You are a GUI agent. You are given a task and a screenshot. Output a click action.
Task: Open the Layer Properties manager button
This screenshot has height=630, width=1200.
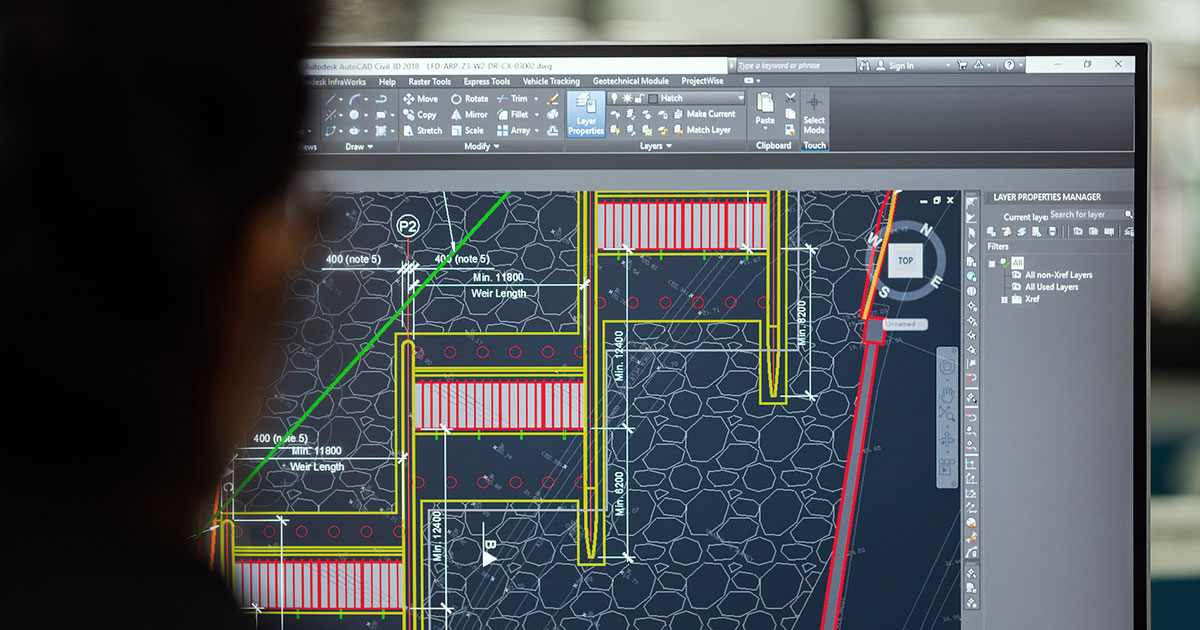[586, 115]
